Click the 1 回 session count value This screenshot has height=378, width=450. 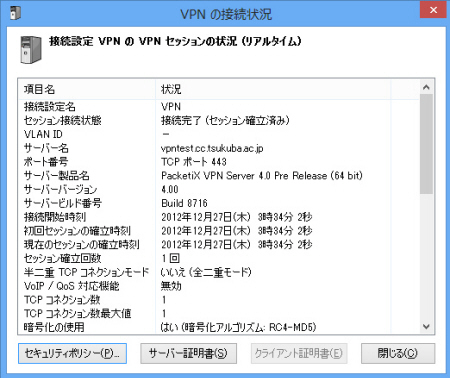[171, 258]
